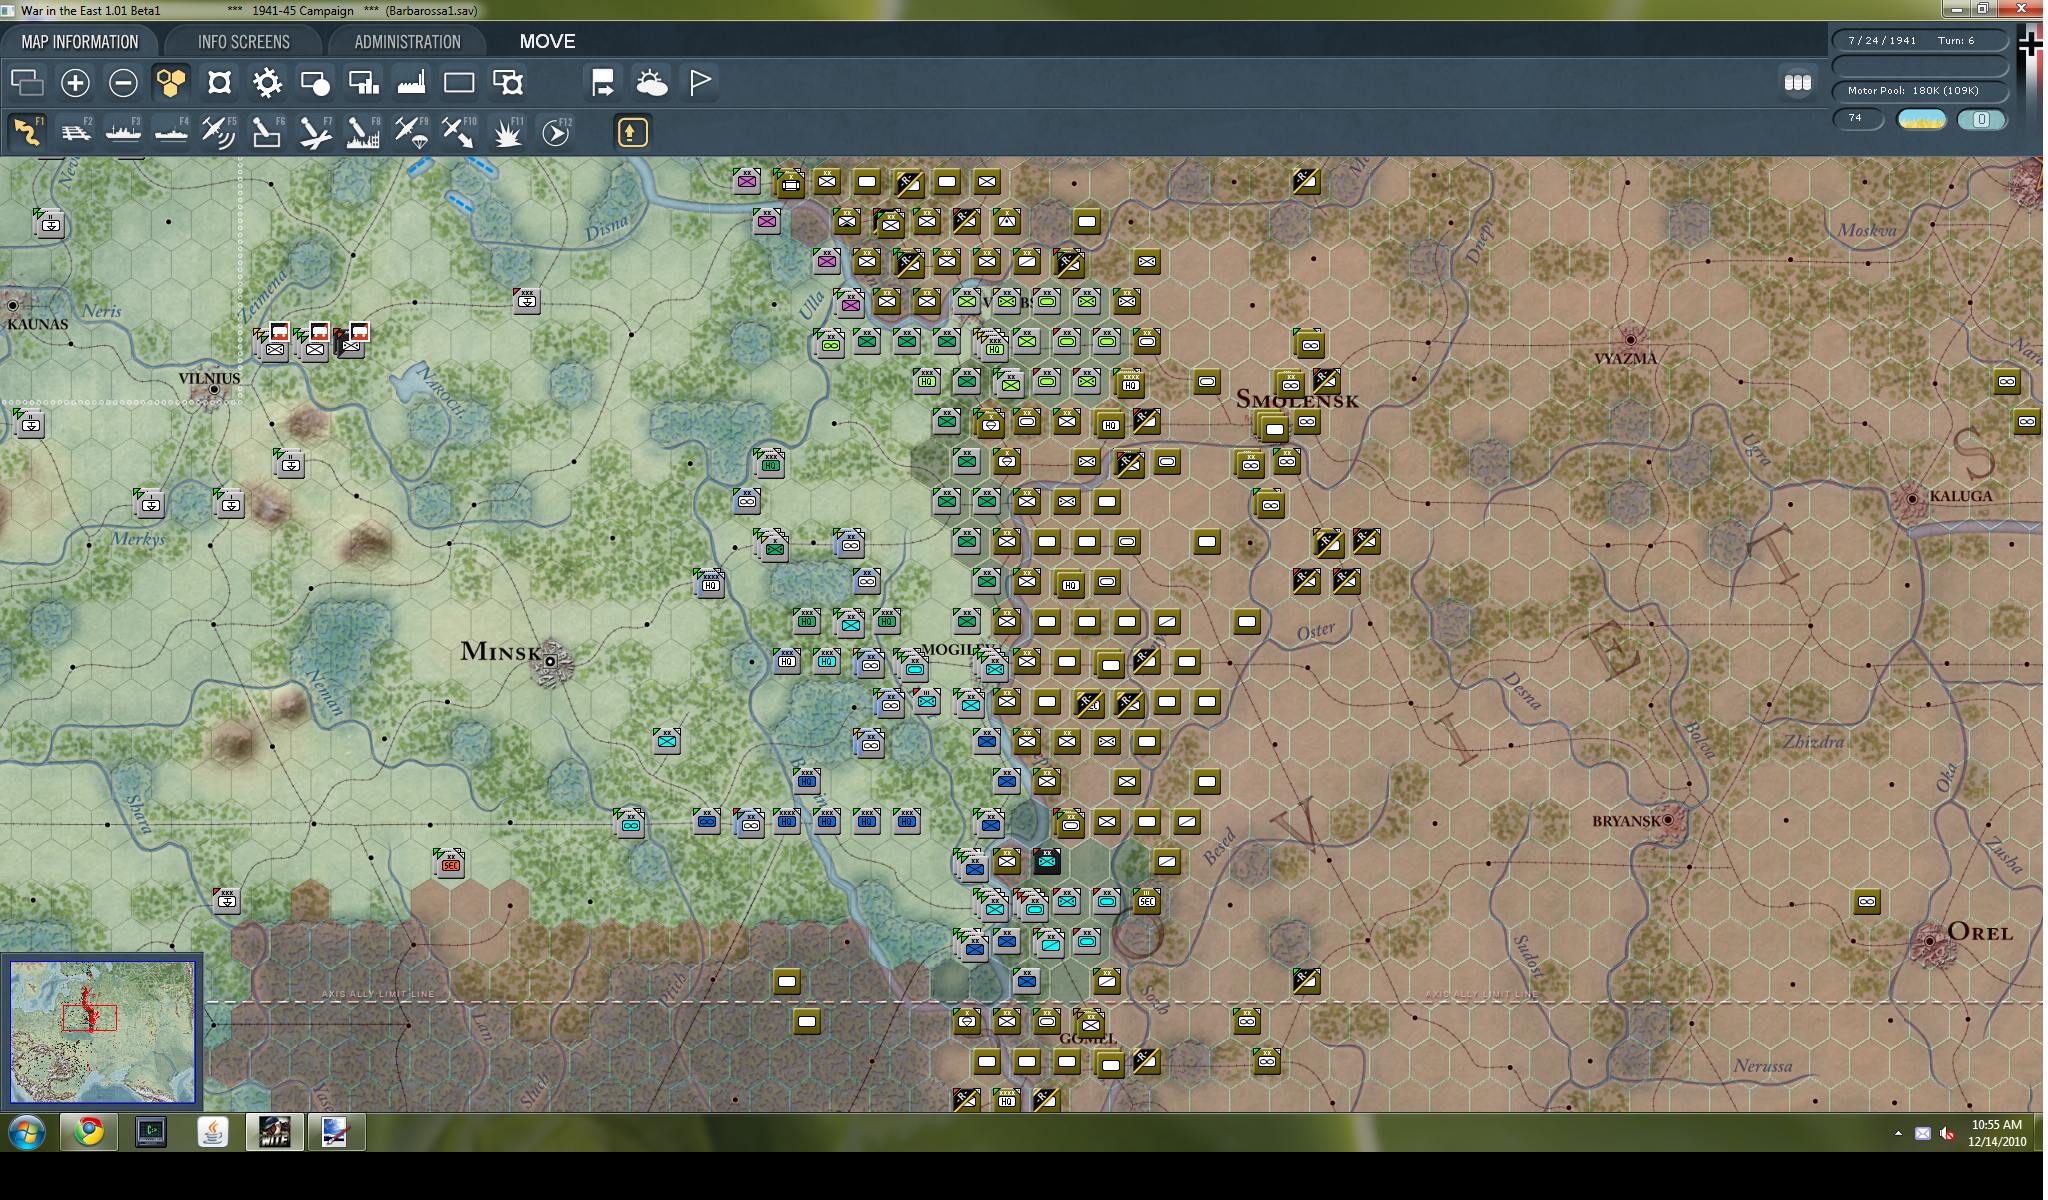This screenshot has width=2048, height=1200.
Task: Toggle the unit-with-bars display icon
Action: tap(363, 82)
